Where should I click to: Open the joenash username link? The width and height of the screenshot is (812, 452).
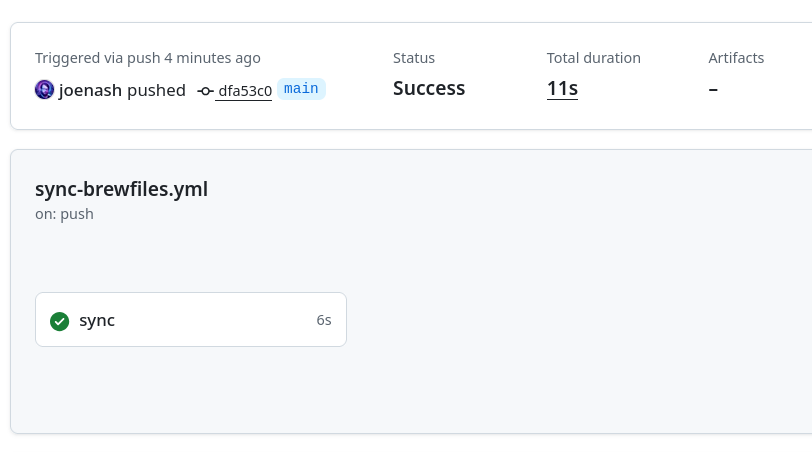tap(90, 90)
